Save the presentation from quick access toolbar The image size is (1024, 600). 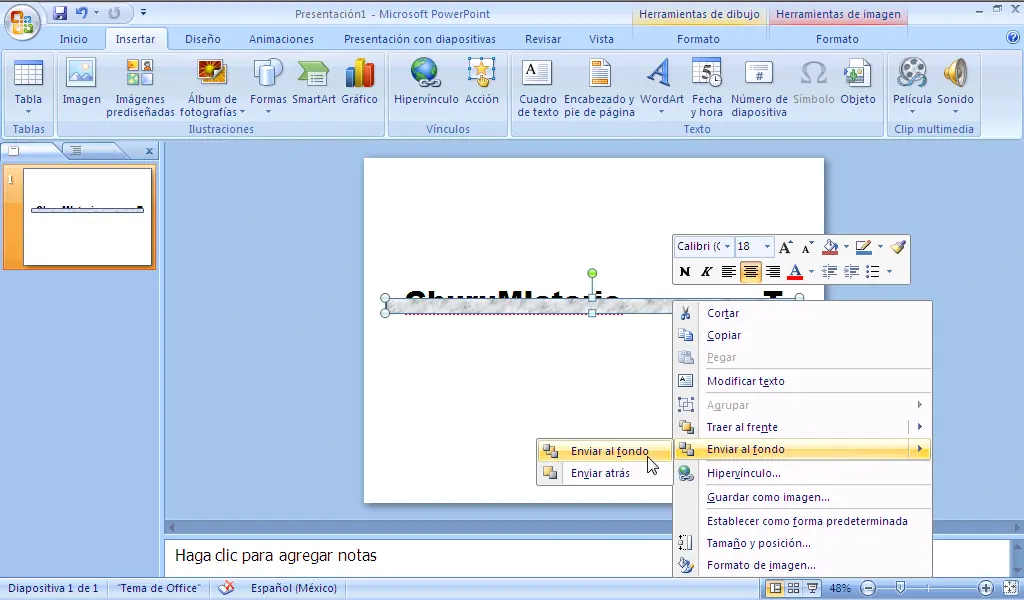click(x=60, y=12)
